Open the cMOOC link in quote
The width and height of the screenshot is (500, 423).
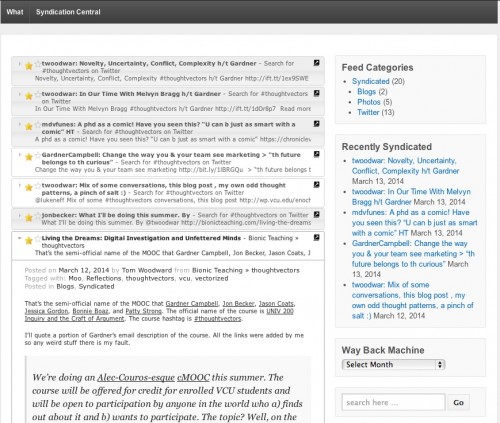coord(193,378)
